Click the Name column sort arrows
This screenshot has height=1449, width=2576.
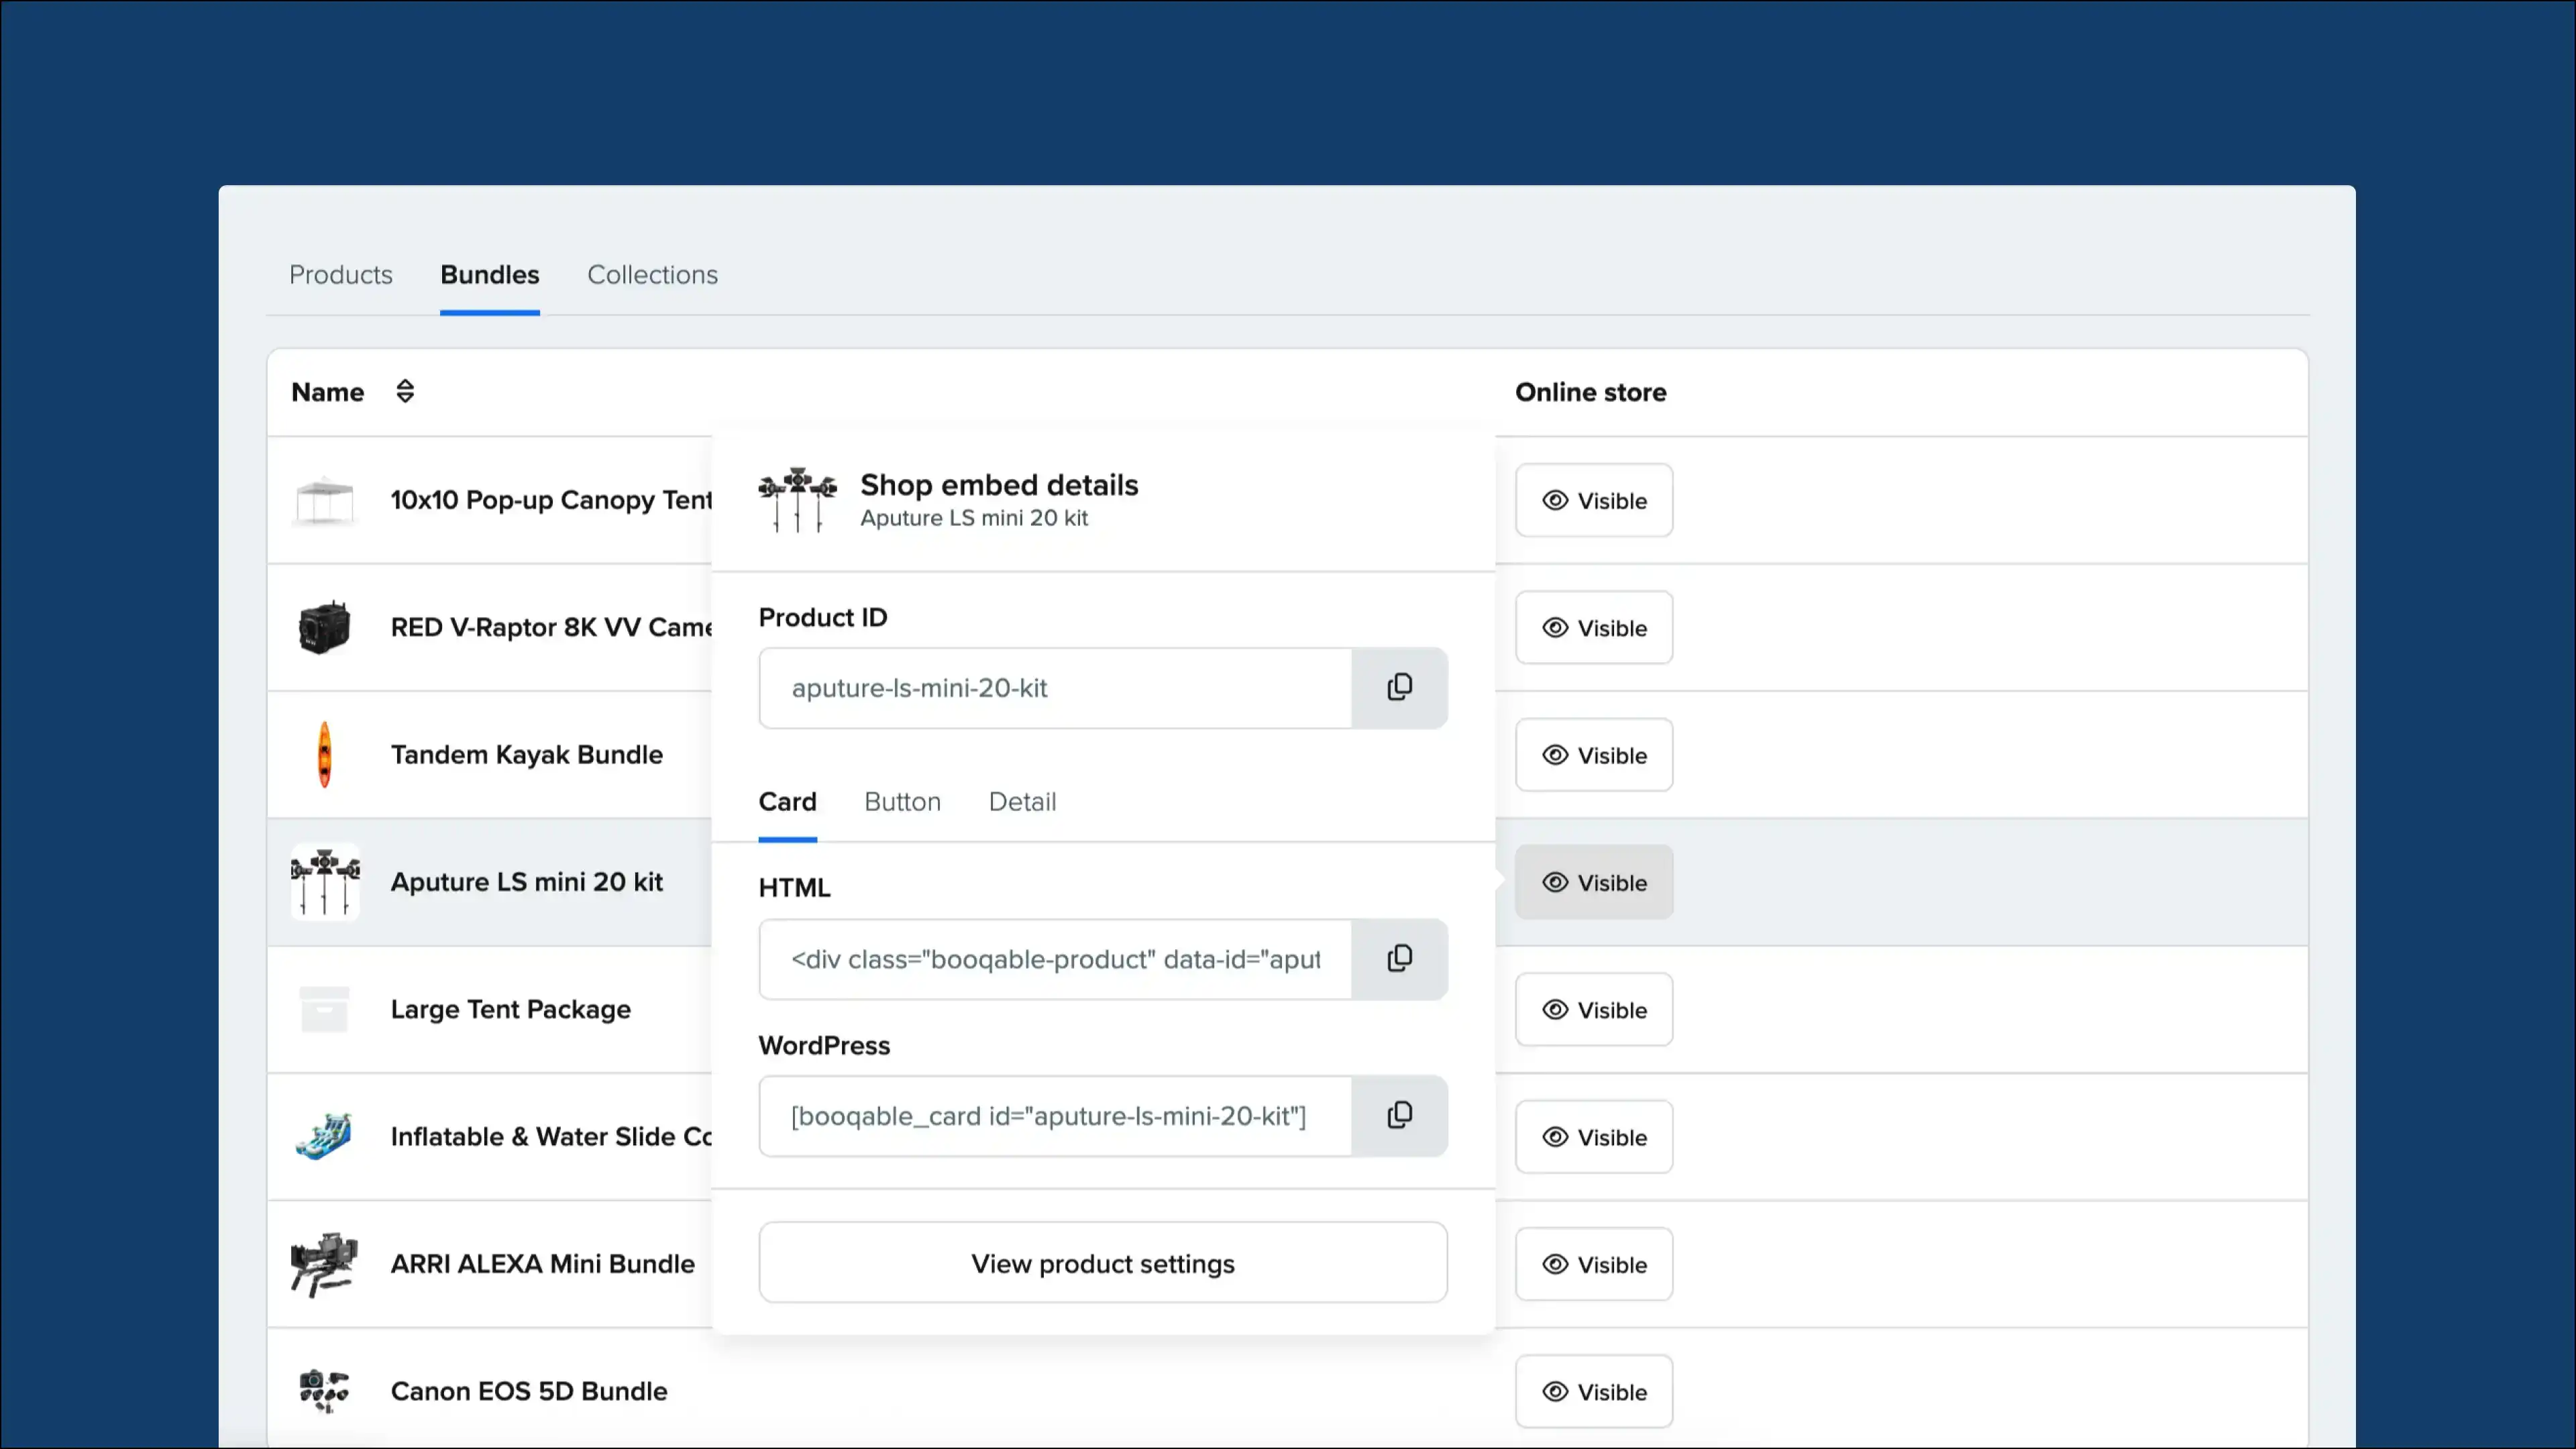405,391
